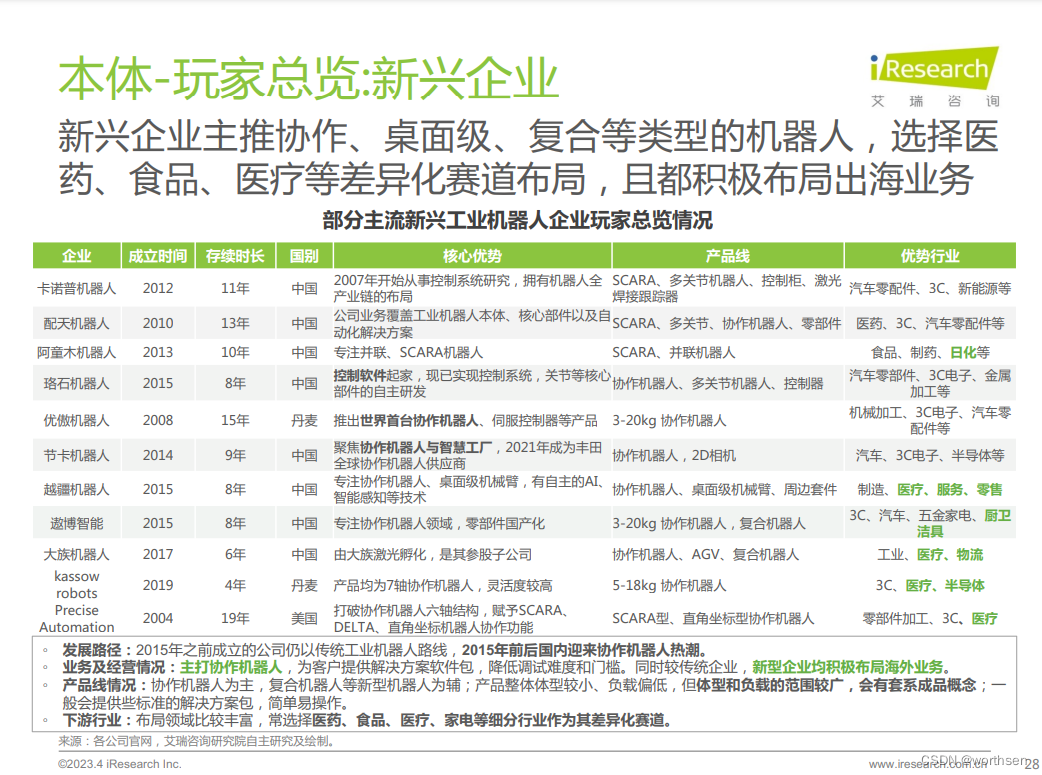The width and height of the screenshot is (1042, 775).
Task: Click founding year 2012 for 卡诺普
Action: (x=157, y=288)
